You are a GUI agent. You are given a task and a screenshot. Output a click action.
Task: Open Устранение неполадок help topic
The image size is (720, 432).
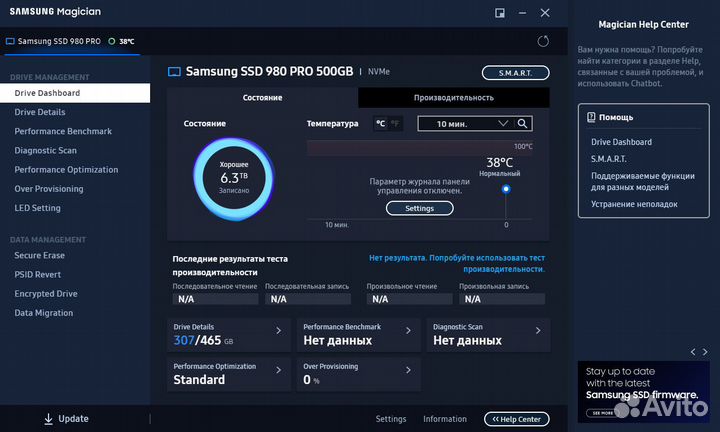634,204
